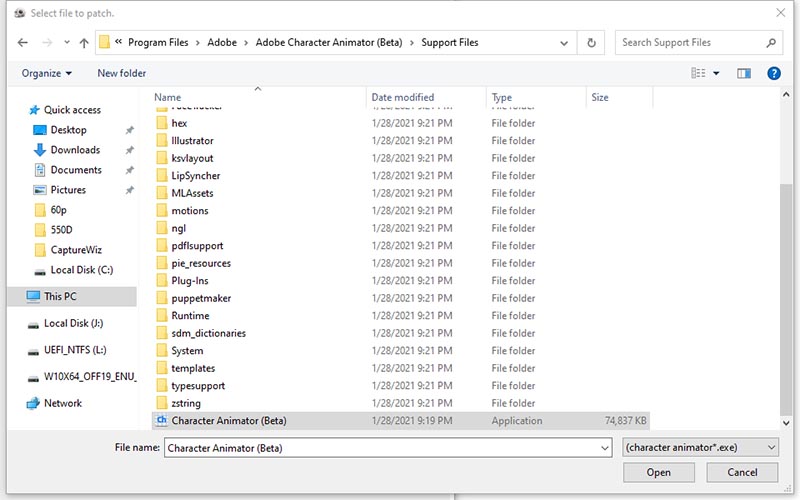Refresh the Support Files folder view

[591, 43]
